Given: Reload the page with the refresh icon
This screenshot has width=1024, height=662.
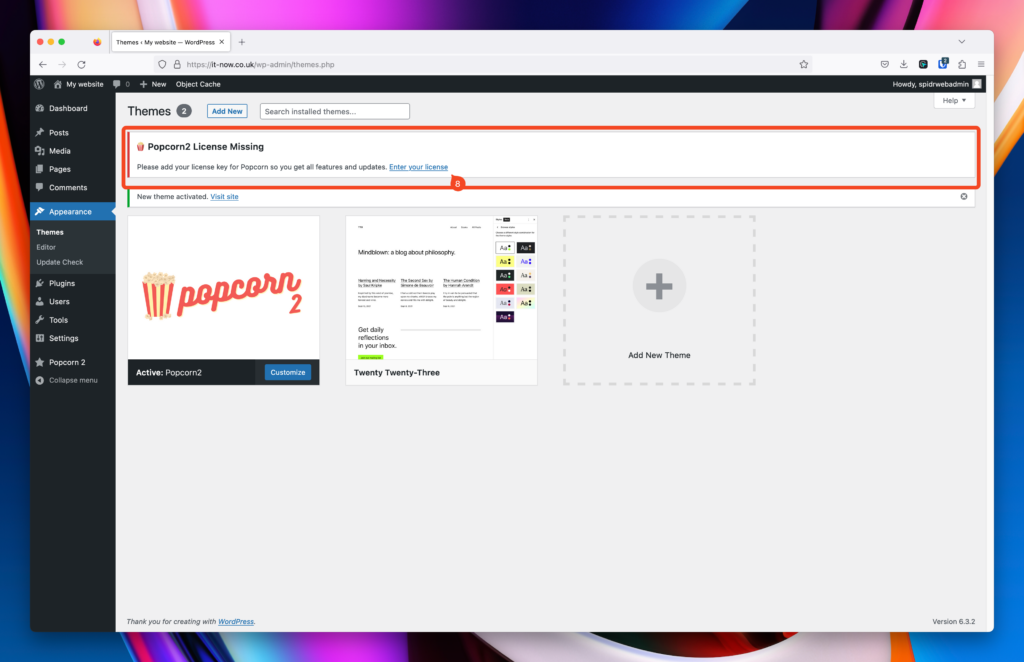Looking at the screenshot, I should click(82, 65).
